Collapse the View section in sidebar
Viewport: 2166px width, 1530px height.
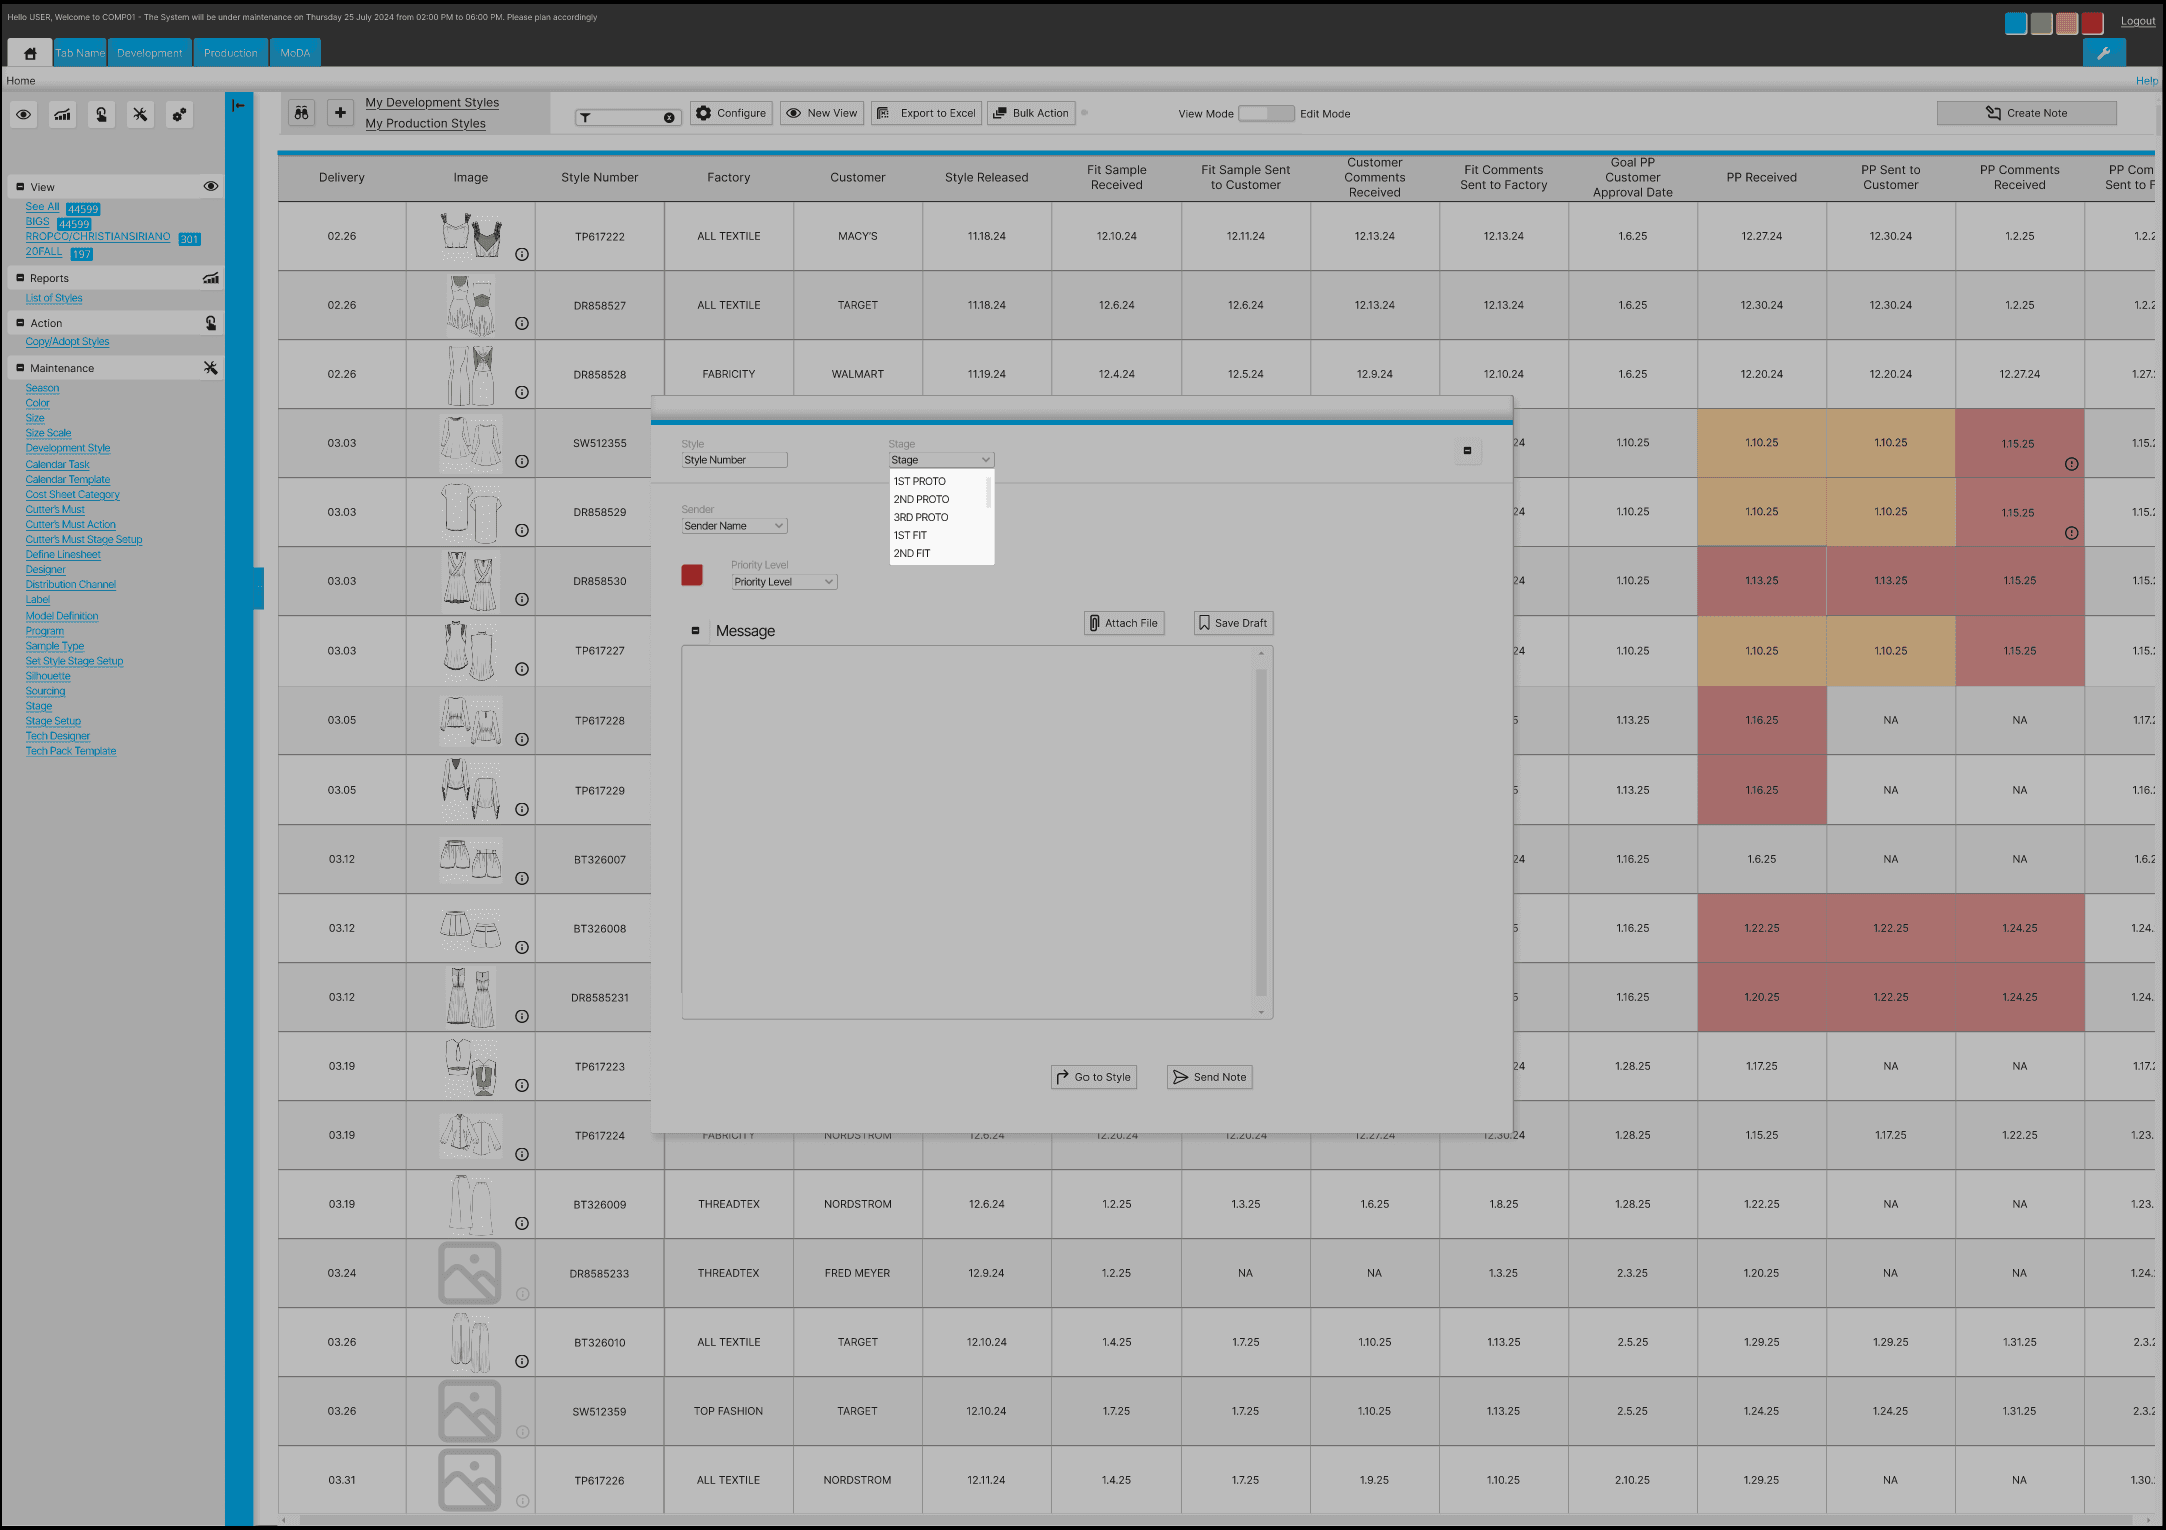click(20, 187)
